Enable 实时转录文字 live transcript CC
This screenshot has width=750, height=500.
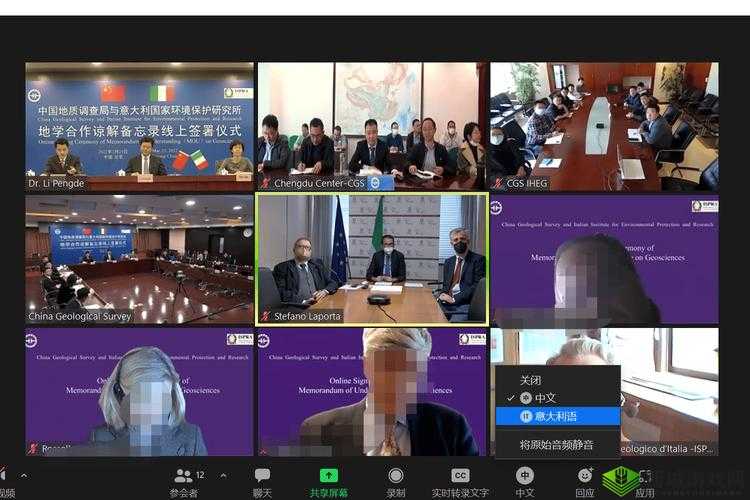click(x=460, y=482)
